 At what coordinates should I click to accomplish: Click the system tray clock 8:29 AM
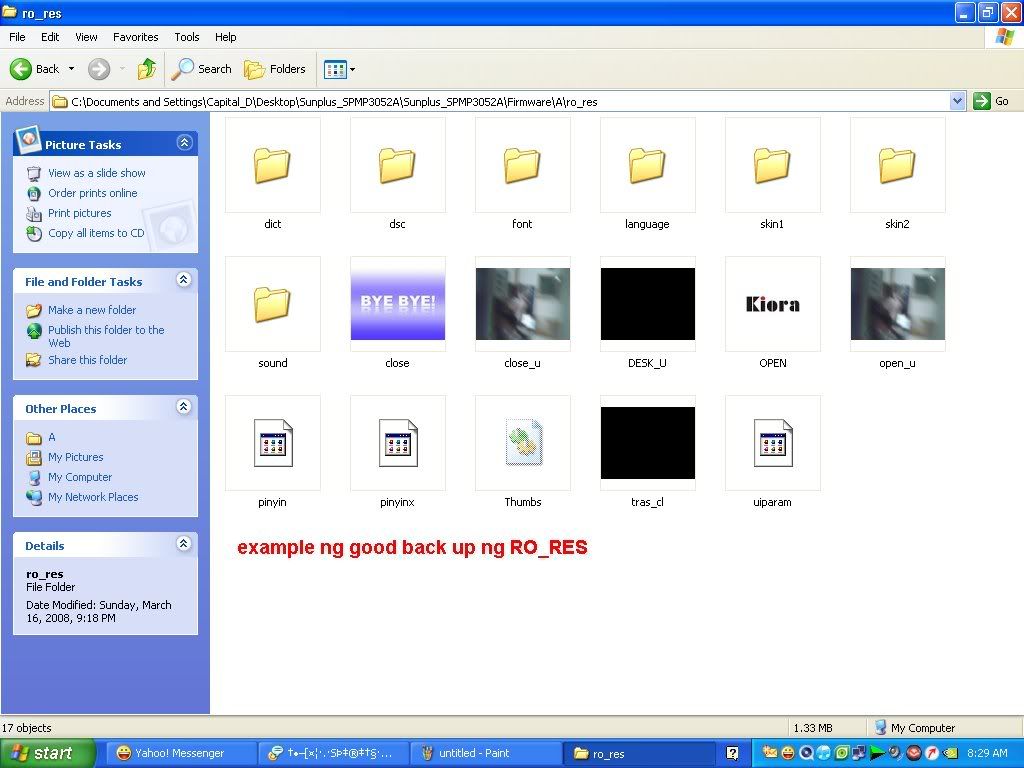pyautogui.click(x=987, y=753)
